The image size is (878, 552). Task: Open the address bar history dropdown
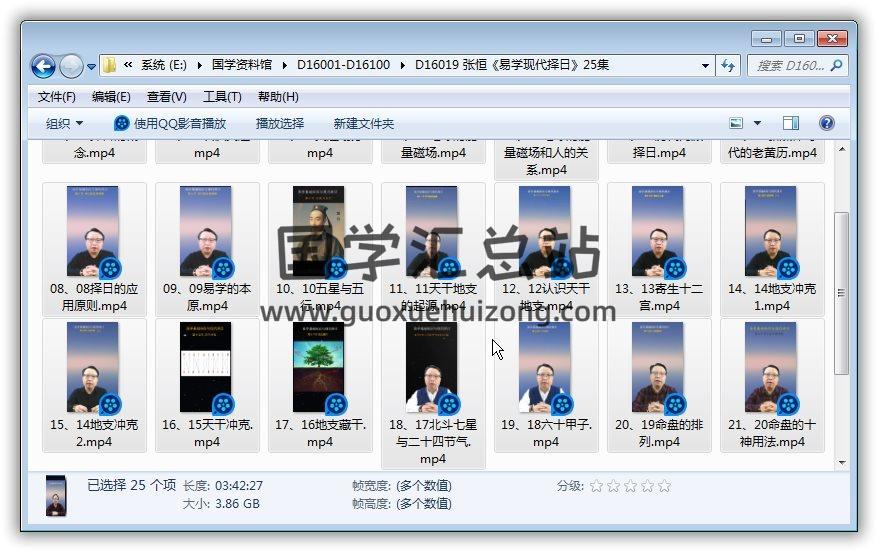(x=705, y=66)
